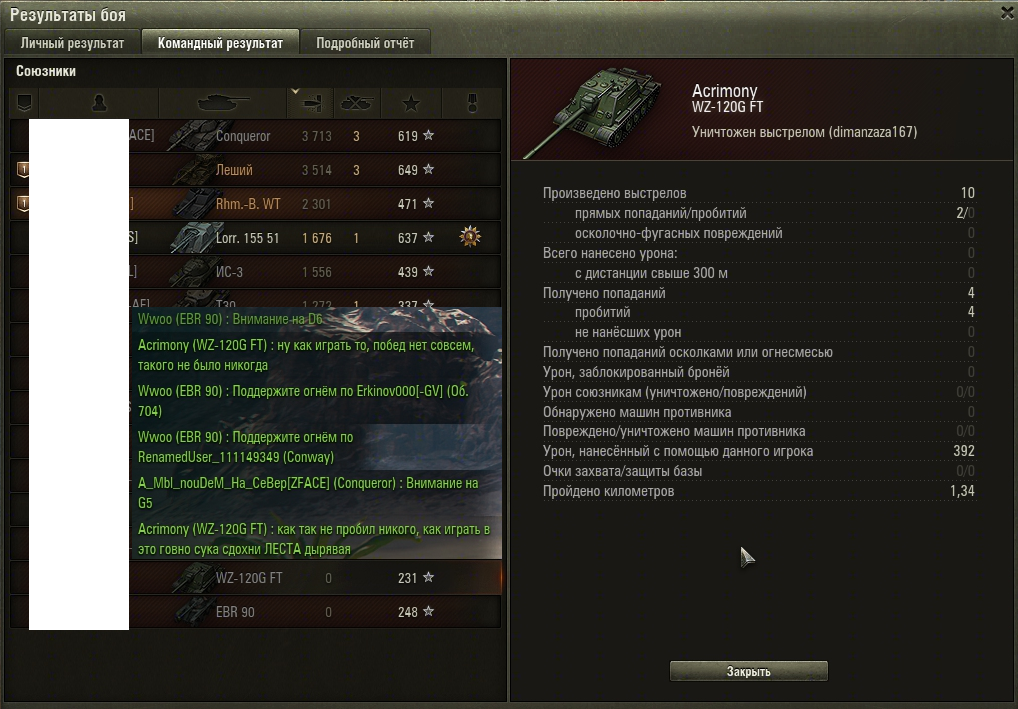Sort allies by tank type icon
This screenshot has height=709, width=1018.
(x=223, y=103)
